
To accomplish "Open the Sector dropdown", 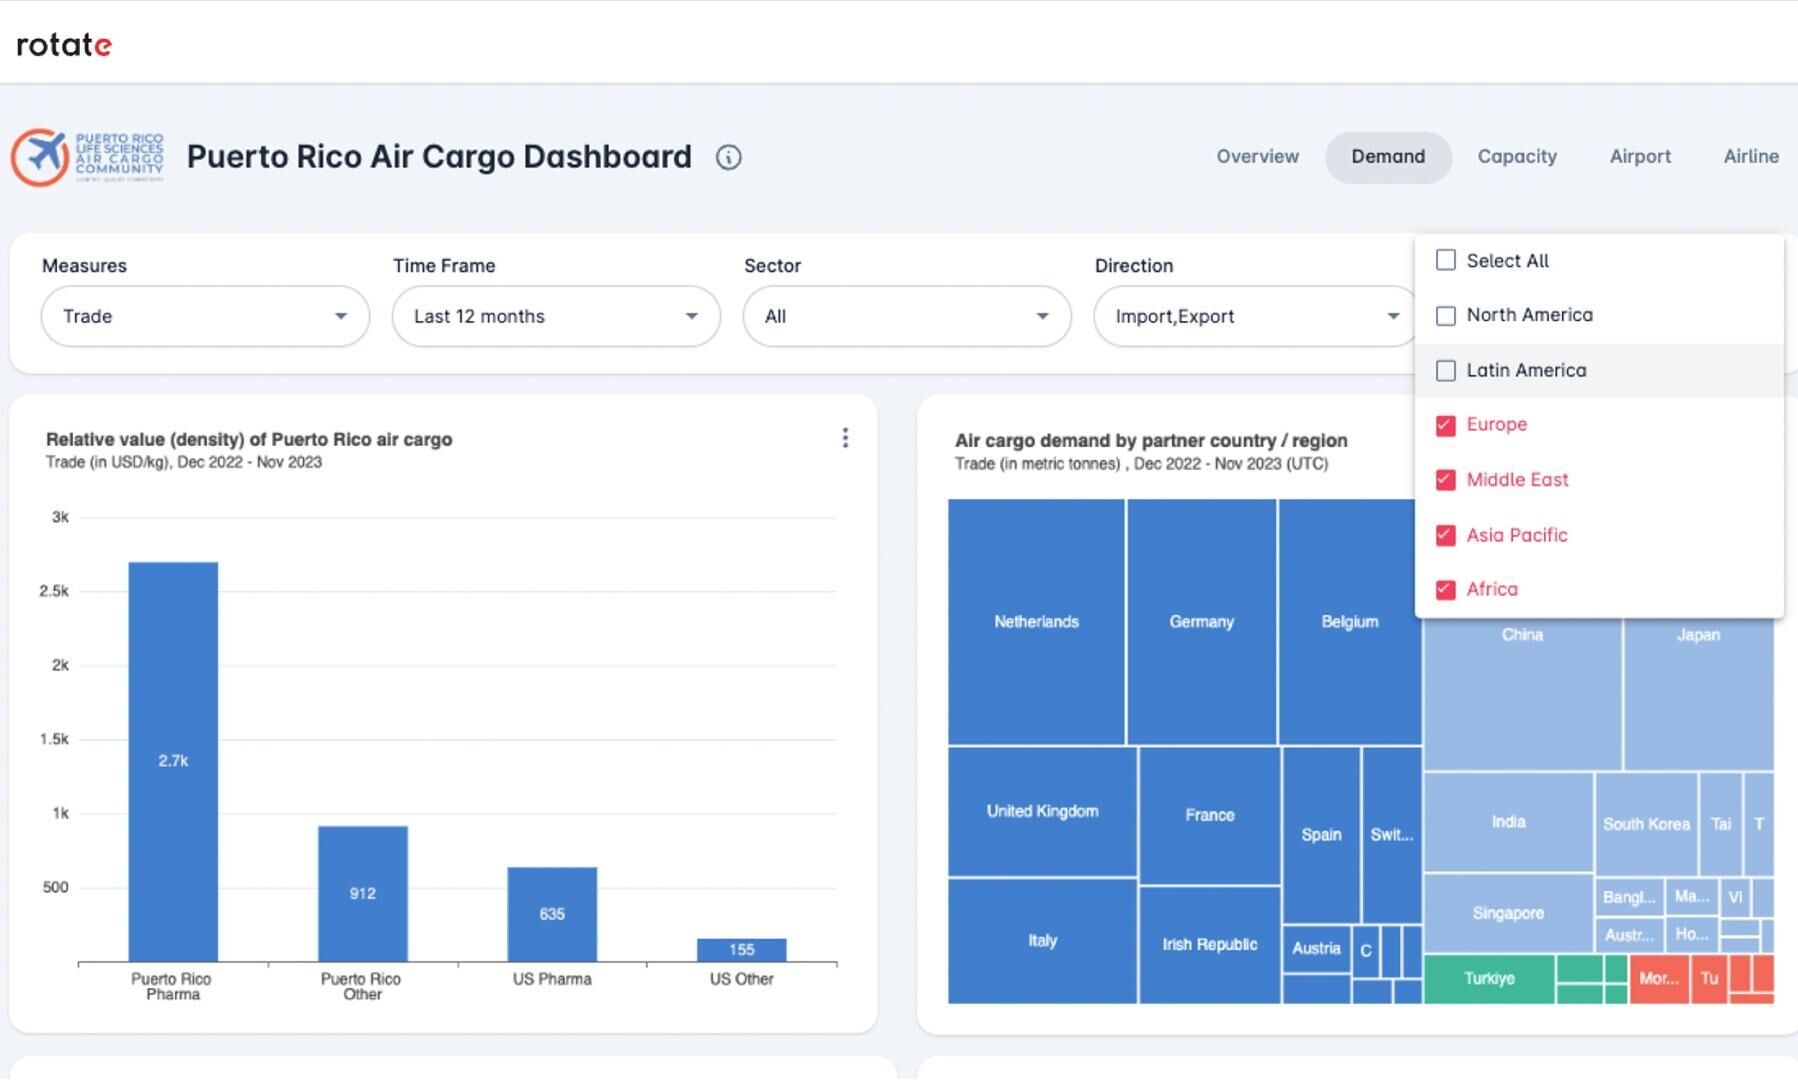I will pyautogui.click(x=905, y=316).
